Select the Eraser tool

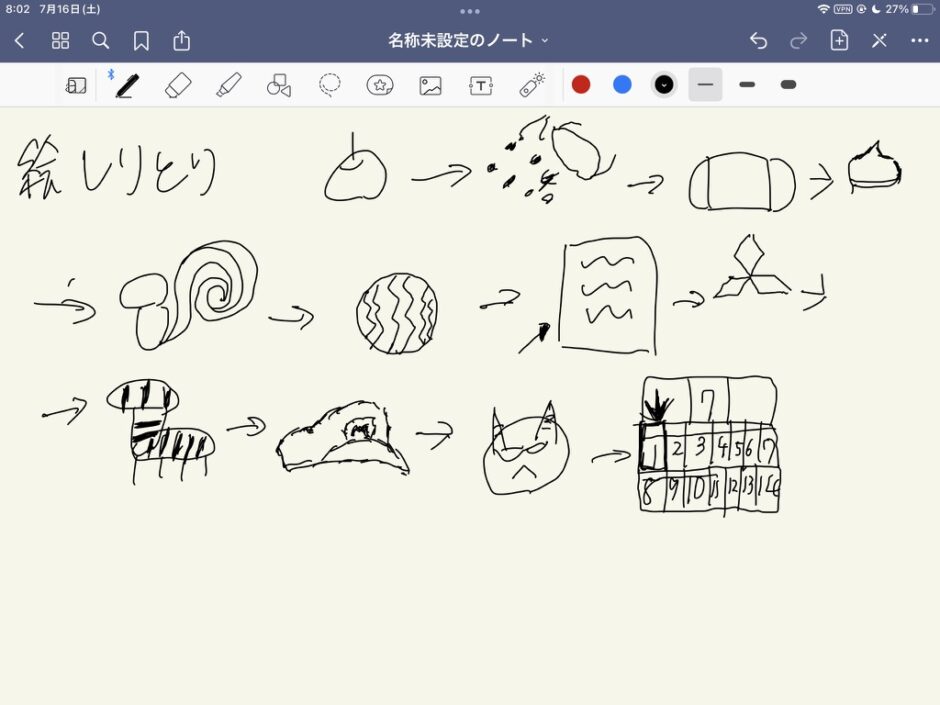[177, 85]
